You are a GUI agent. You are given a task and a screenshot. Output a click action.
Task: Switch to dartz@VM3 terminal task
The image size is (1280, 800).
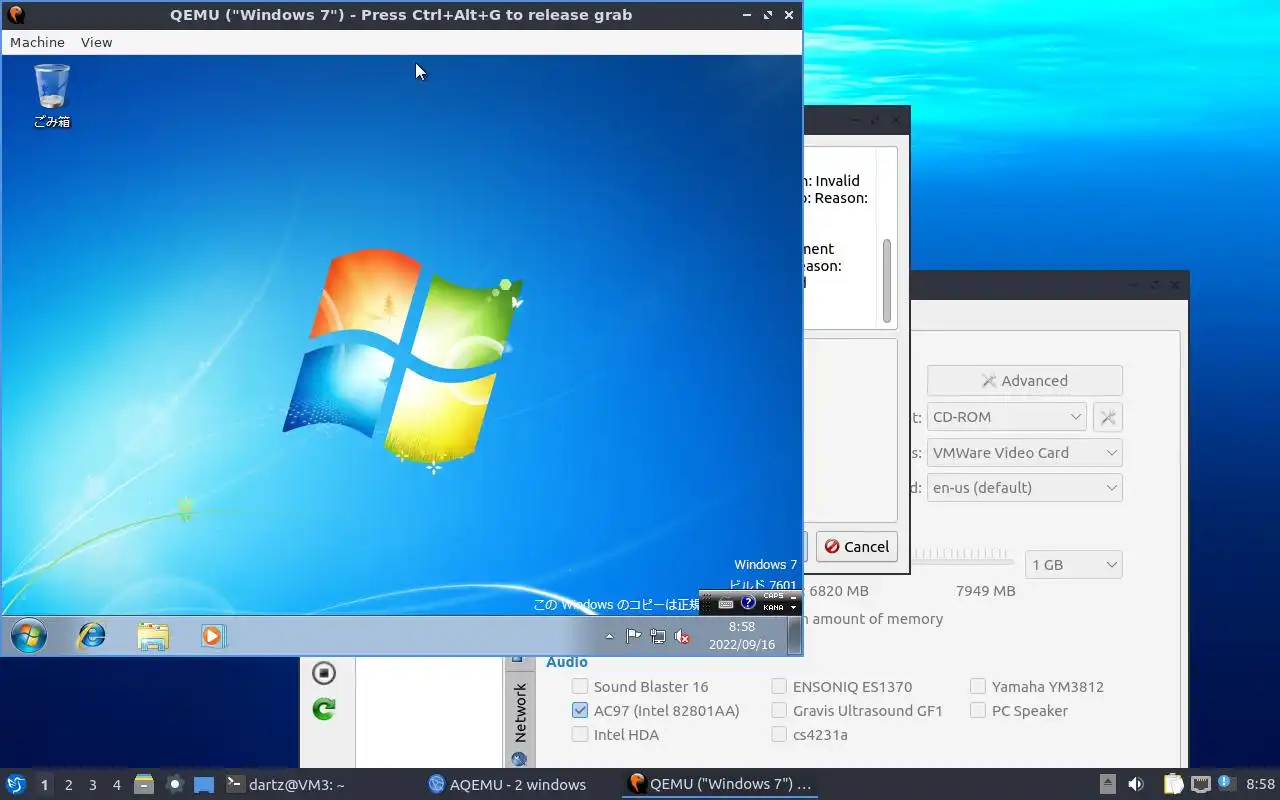(x=286, y=785)
